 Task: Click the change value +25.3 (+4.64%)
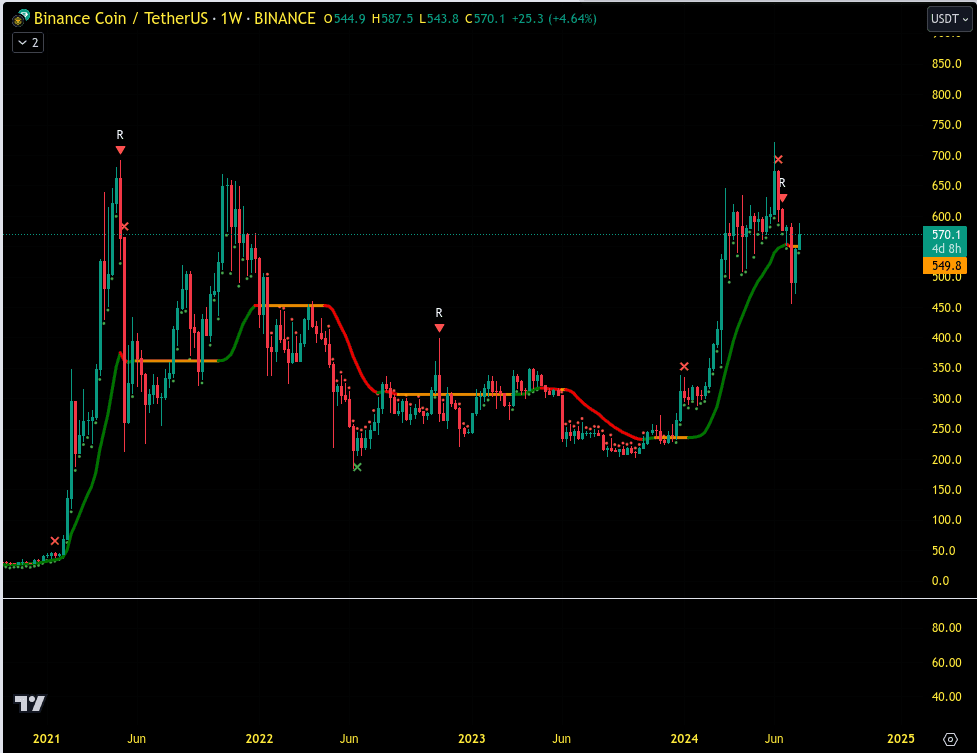pos(554,19)
